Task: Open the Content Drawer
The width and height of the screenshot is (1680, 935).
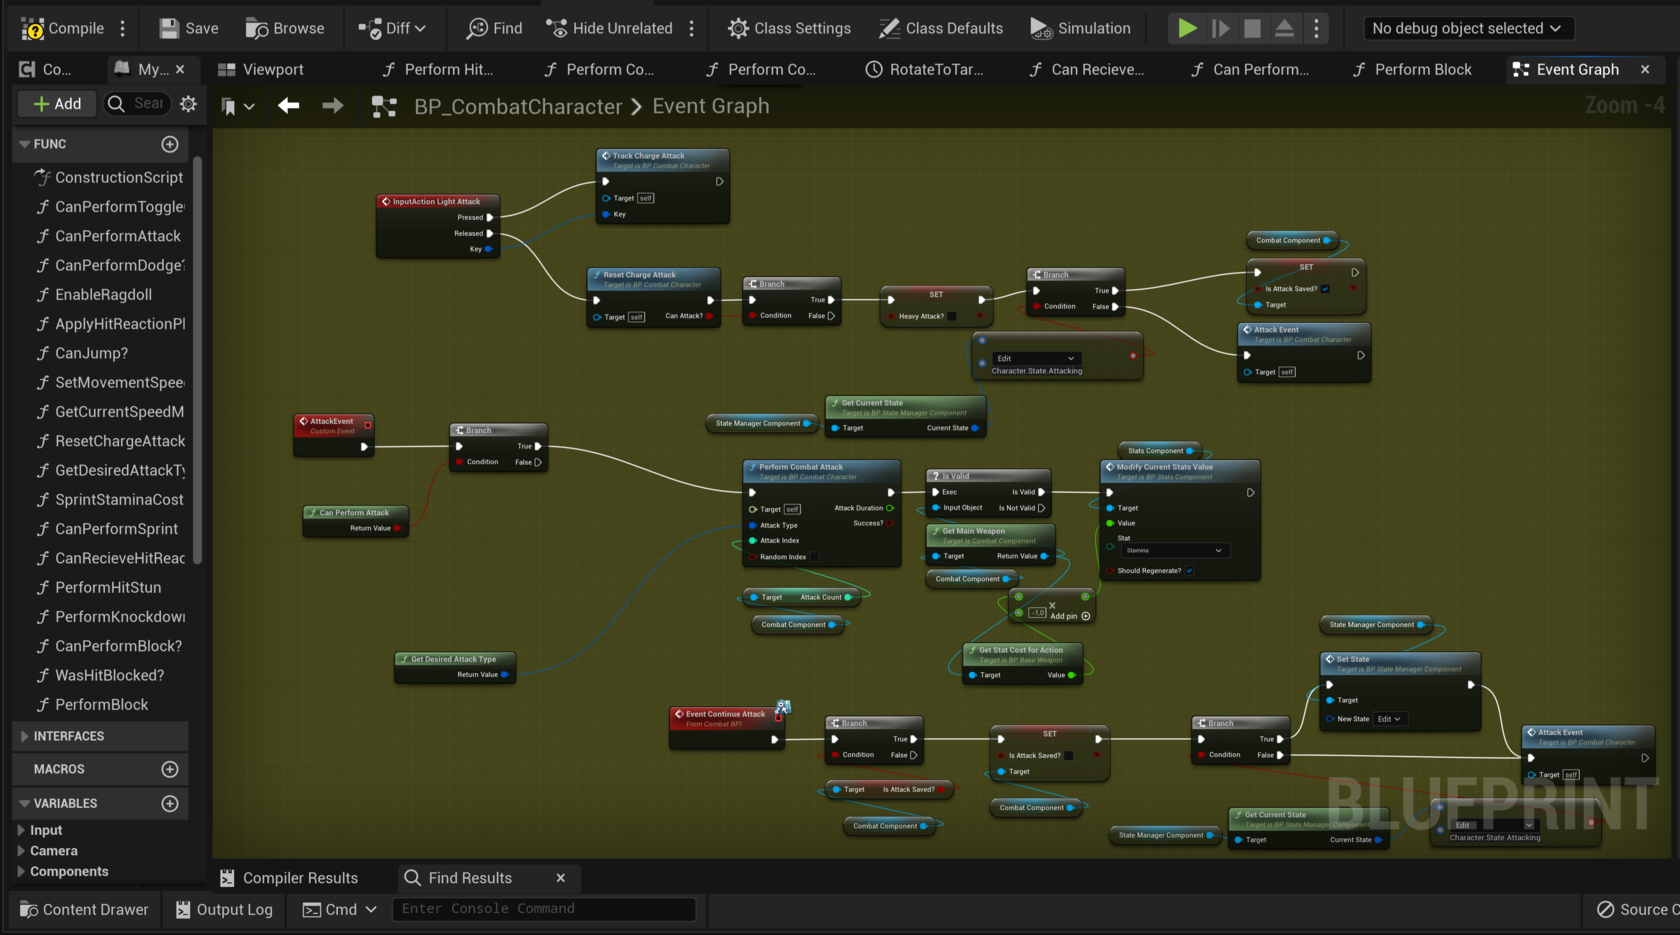Action: point(84,909)
